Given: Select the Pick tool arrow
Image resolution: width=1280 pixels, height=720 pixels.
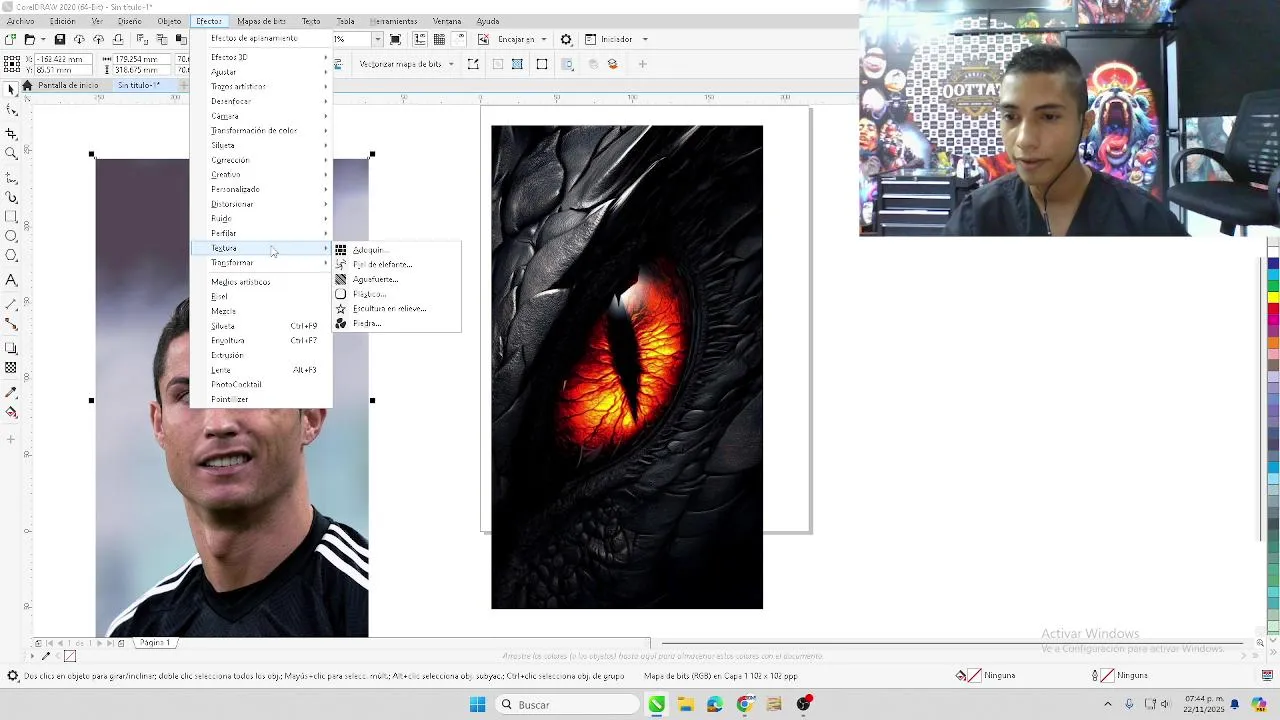Looking at the screenshot, I should (x=11, y=89).
